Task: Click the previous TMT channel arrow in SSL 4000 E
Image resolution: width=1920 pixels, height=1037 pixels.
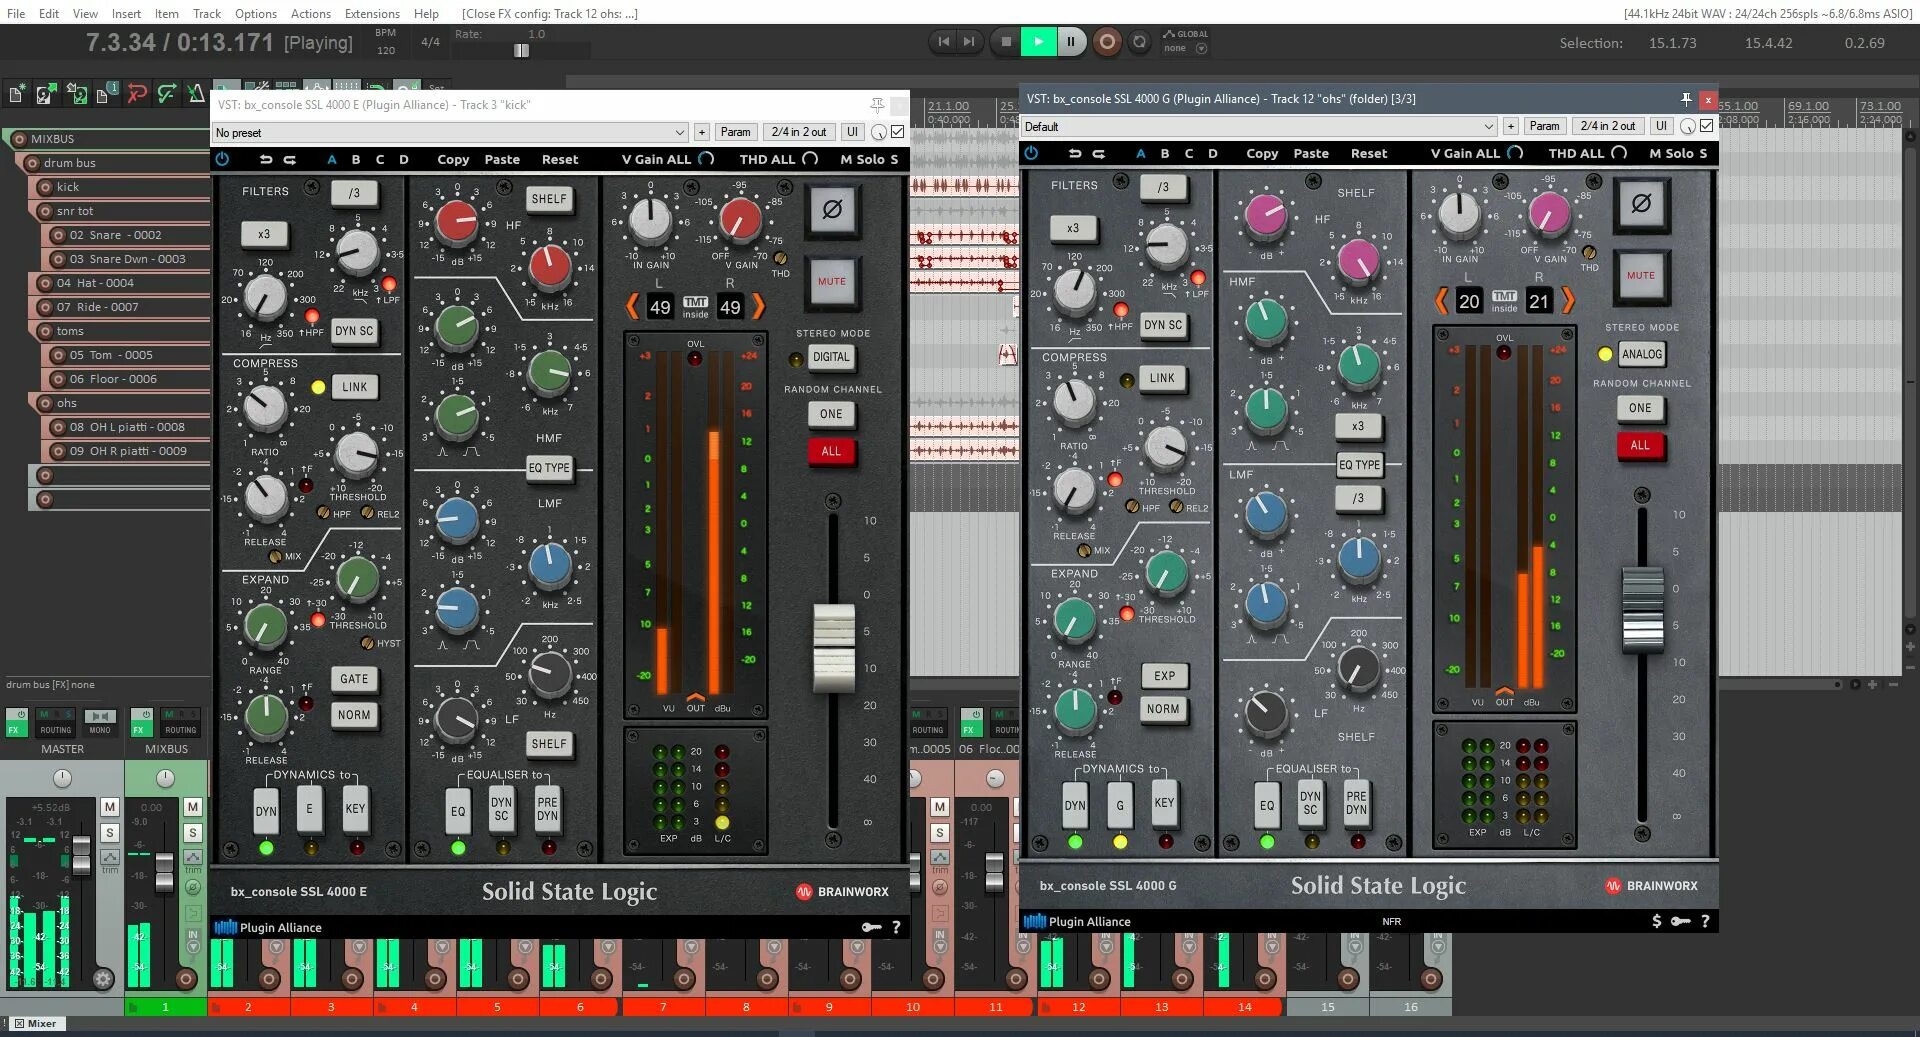Action: click(632, 306)
